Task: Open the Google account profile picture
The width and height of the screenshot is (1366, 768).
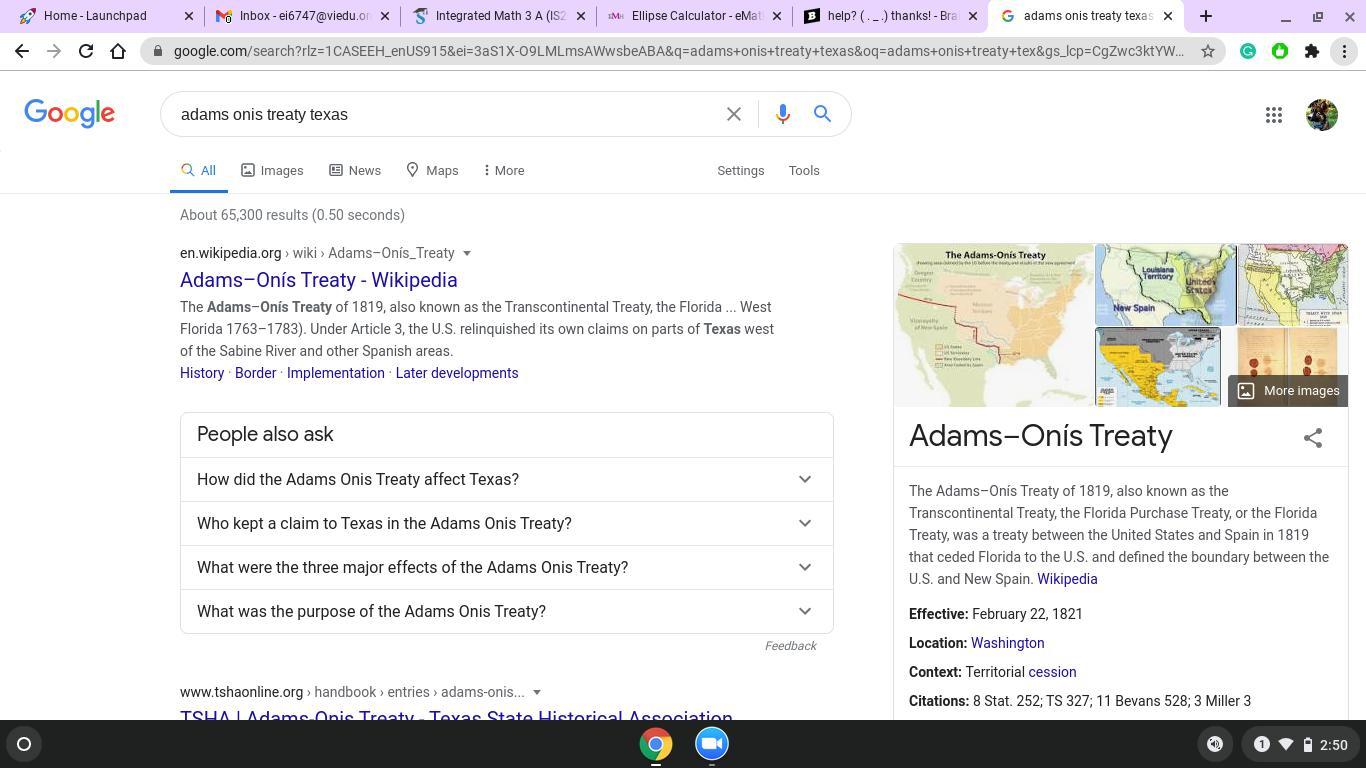Action: coord(1322,115)
